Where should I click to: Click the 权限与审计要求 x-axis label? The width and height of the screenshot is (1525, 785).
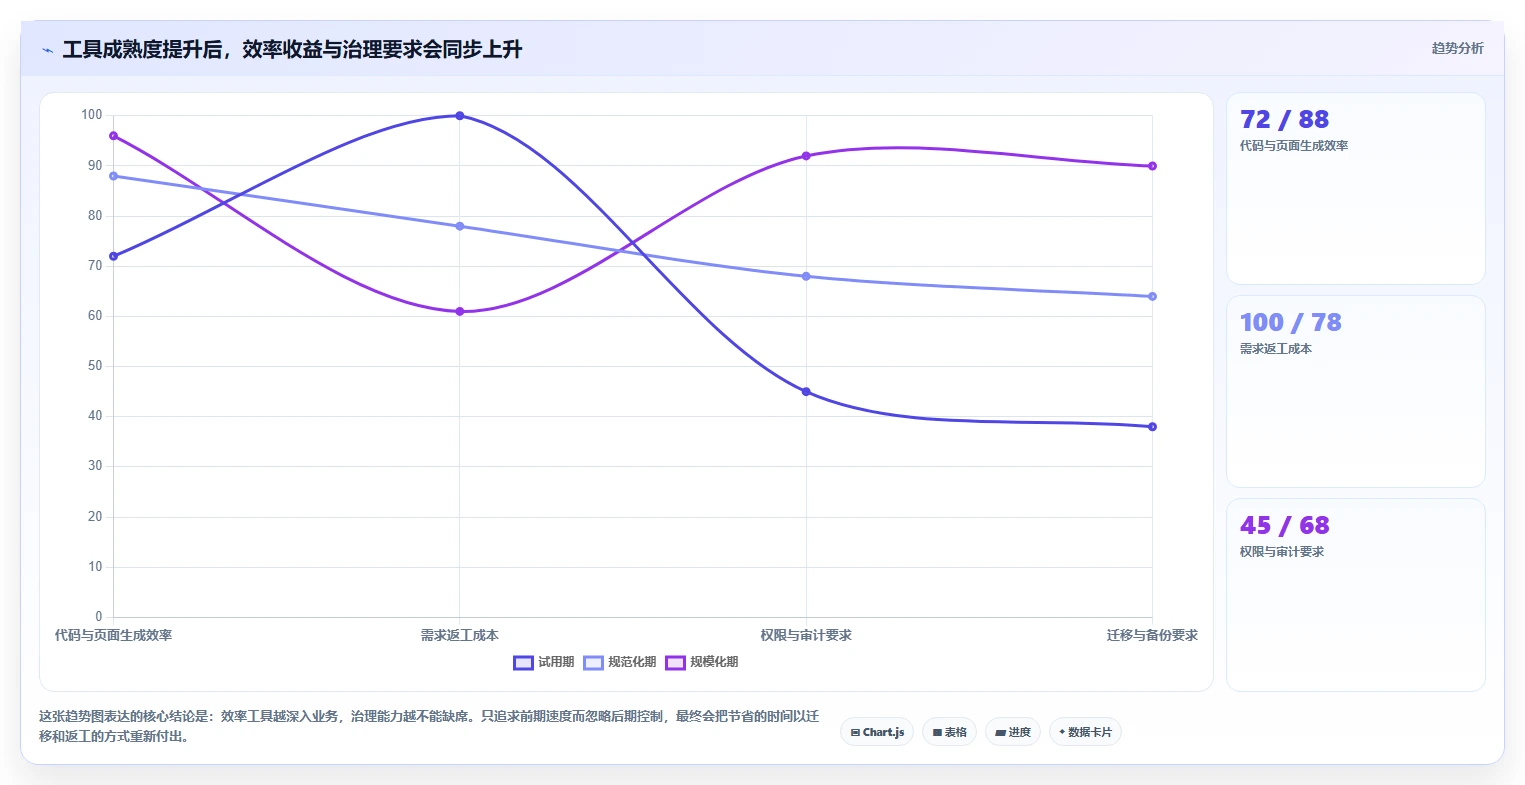coord(806,635)
